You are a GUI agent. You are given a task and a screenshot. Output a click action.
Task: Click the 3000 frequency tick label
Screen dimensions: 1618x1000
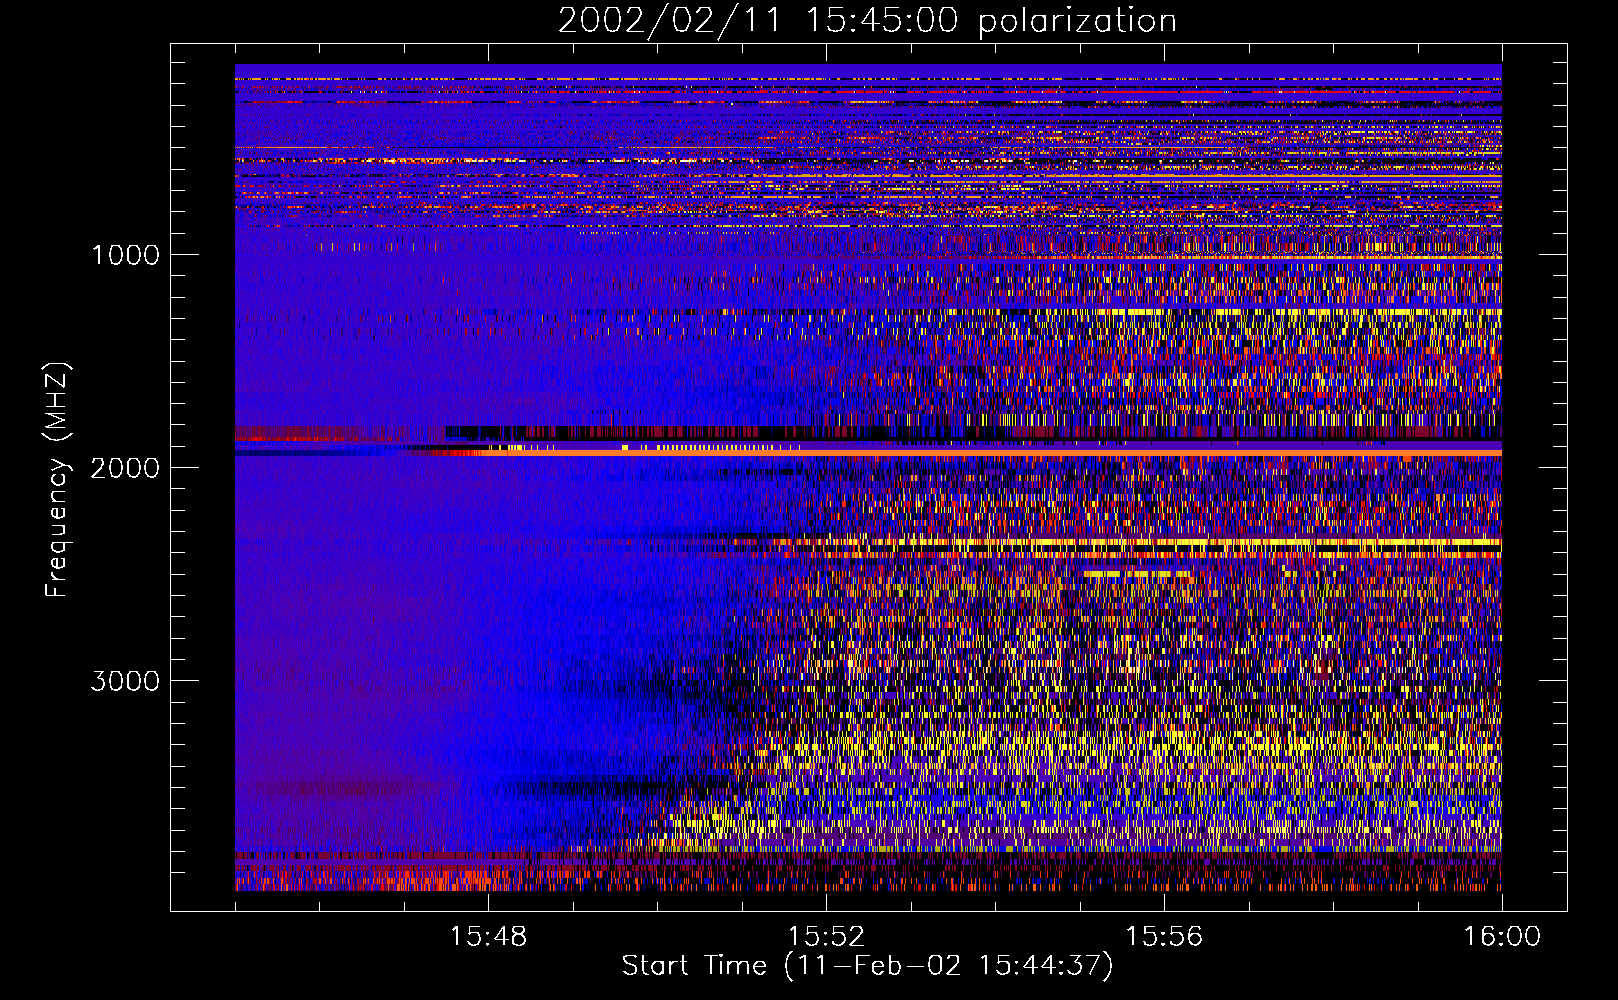click(125, 681)
